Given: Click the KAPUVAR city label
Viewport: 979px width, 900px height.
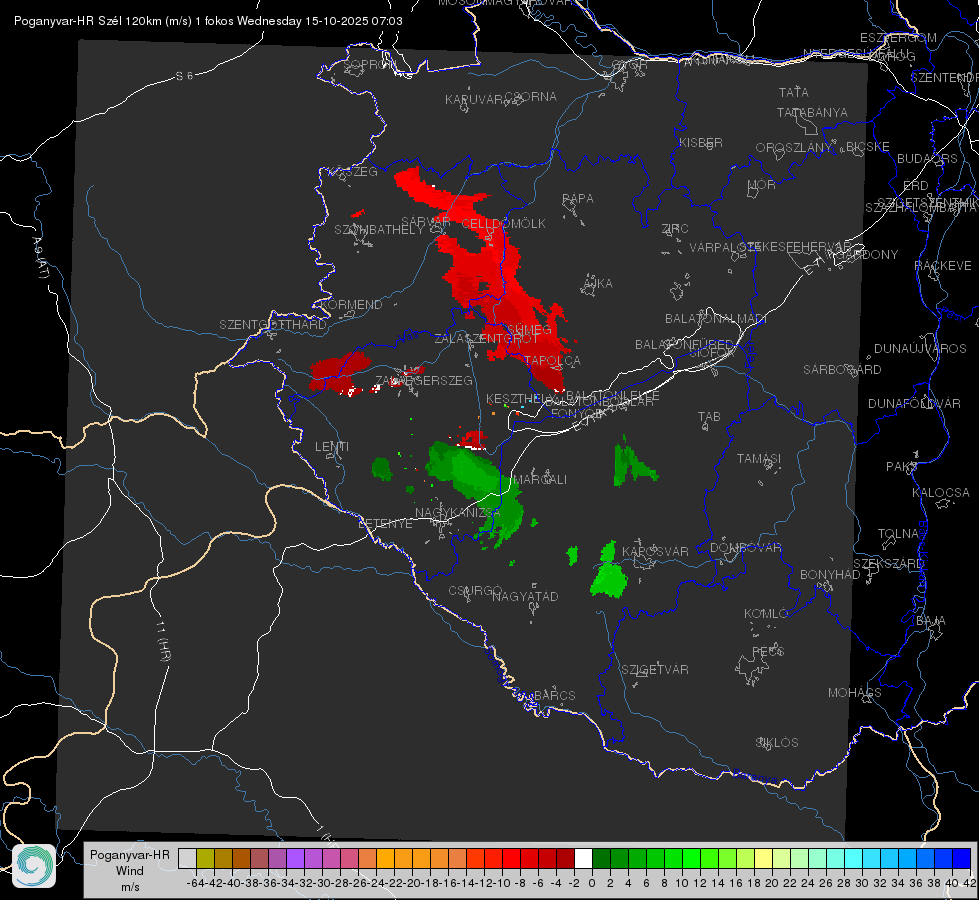Looking at the screenshot, I should pyautogui.click(x=475, y=99).
